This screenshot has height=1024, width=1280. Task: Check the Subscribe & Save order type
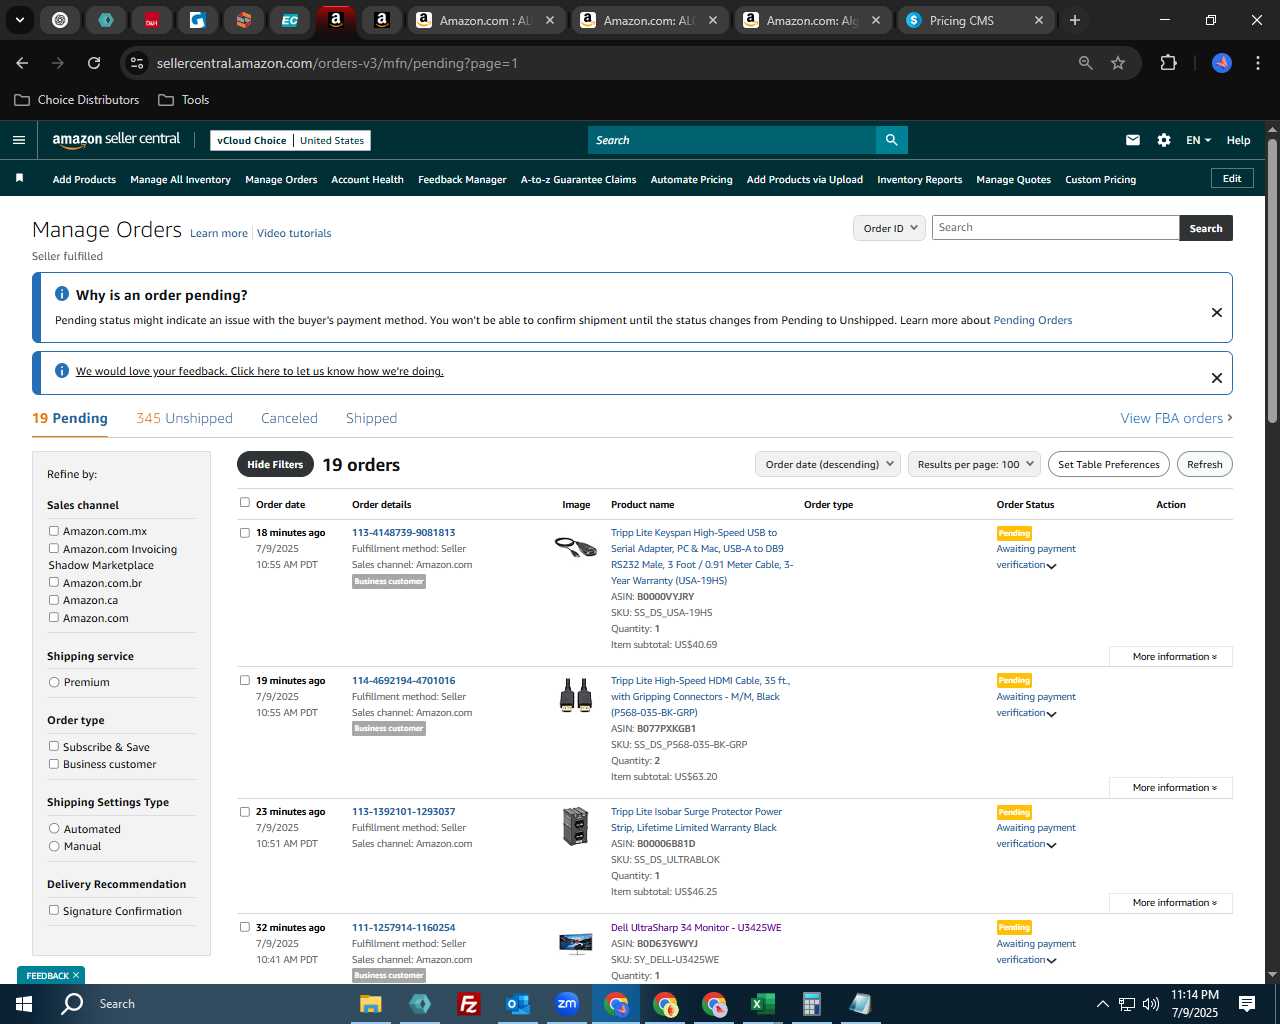(x=54, y=746)
